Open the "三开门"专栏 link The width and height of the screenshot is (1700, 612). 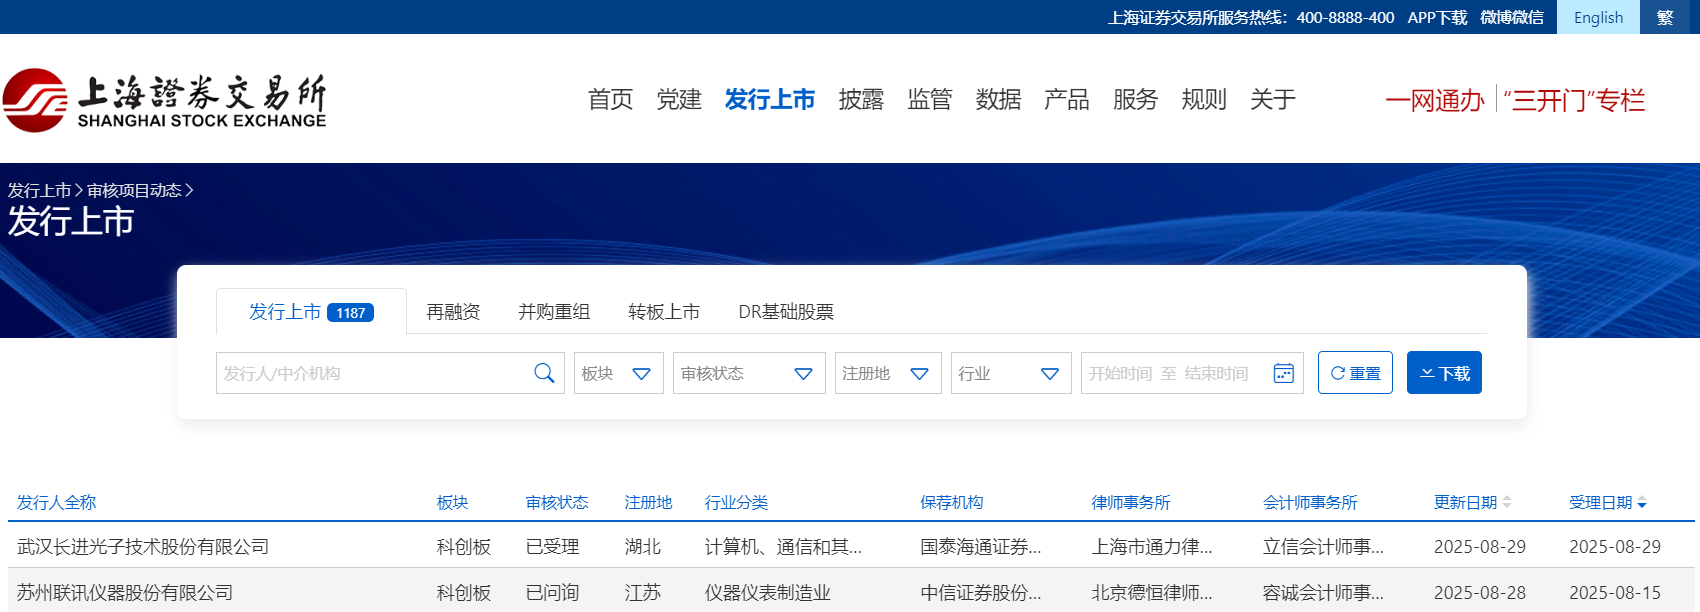(1574, 100)
